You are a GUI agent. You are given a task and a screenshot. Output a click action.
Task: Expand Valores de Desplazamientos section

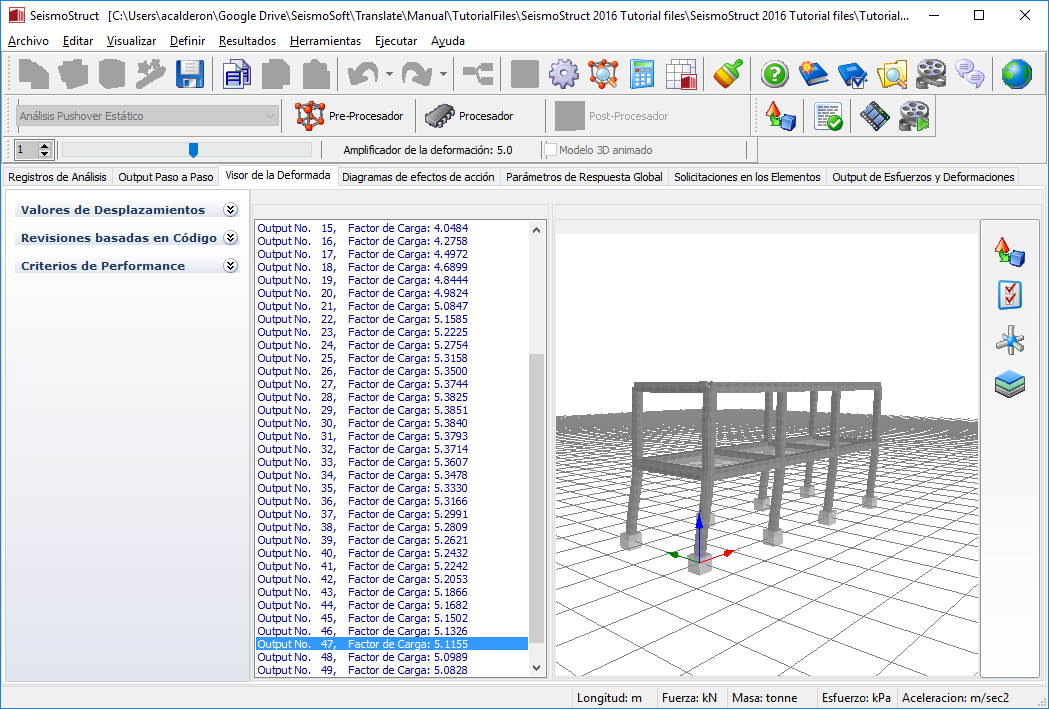230,210
